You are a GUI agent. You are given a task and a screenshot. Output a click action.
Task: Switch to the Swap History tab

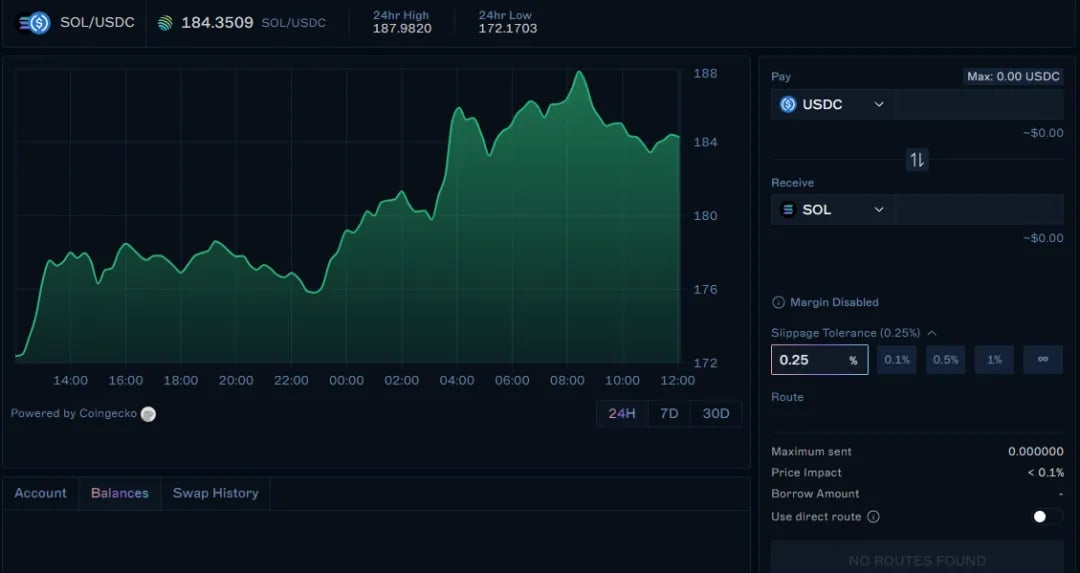(216, 493)
